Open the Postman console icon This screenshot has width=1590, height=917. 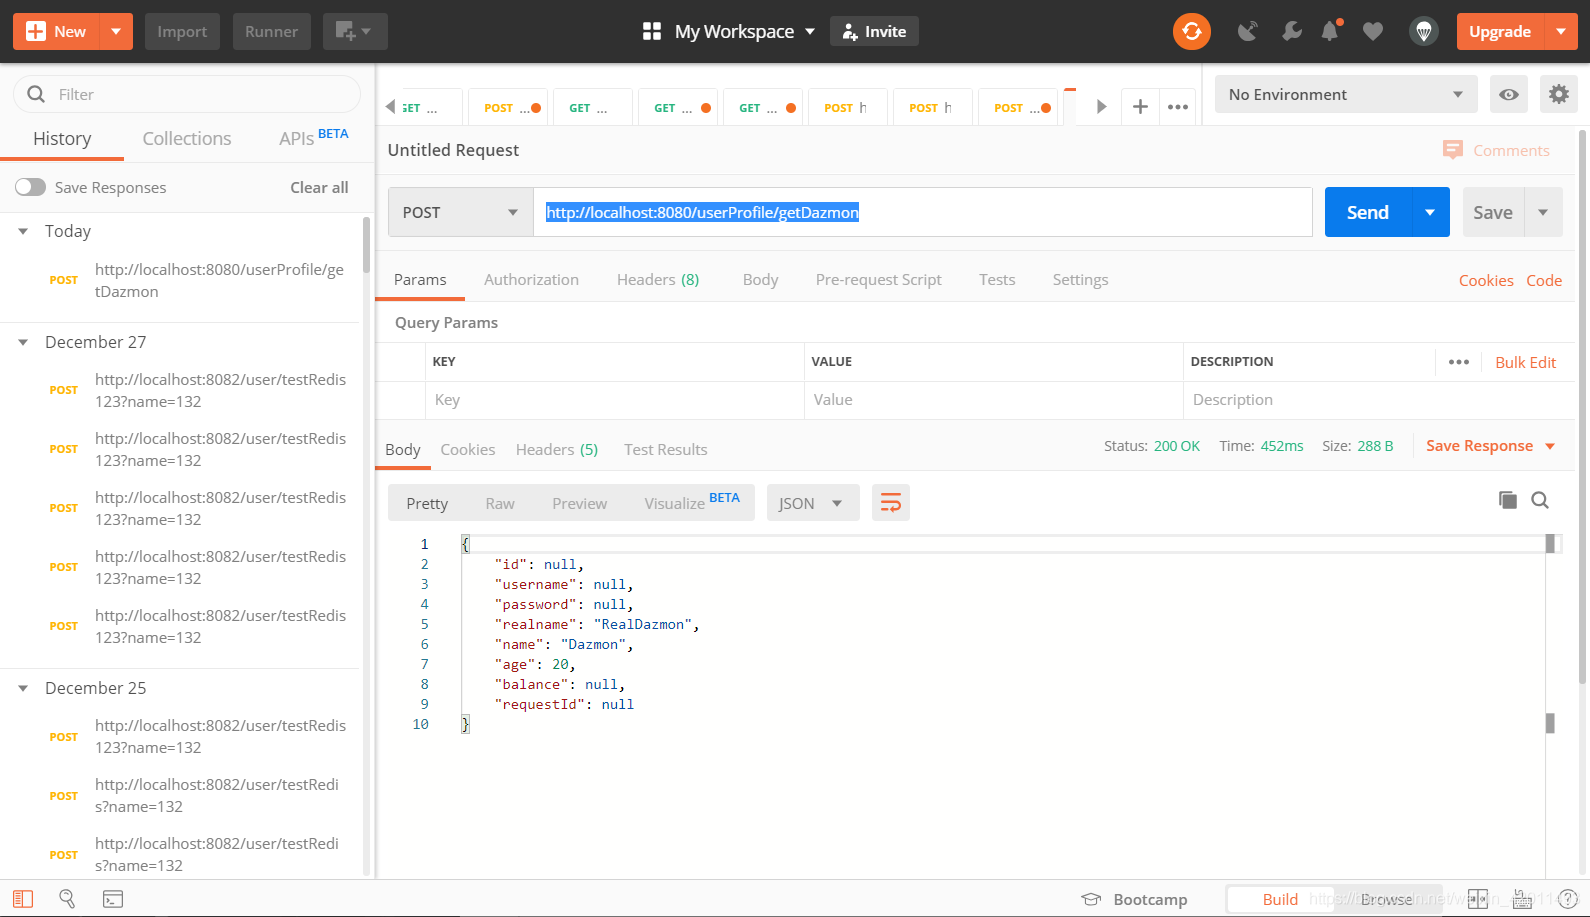[x=113, y=899]
